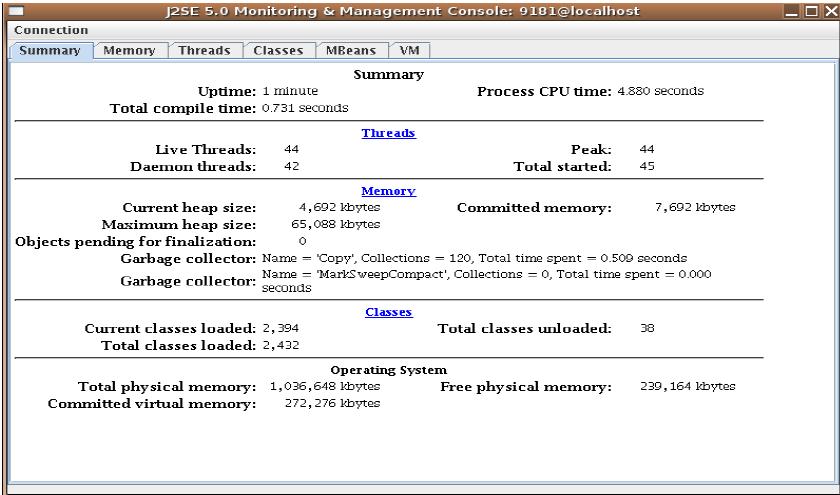Click the Operating System section heading
The height and width of the screenshot is (495, 840).
point(389,370)
